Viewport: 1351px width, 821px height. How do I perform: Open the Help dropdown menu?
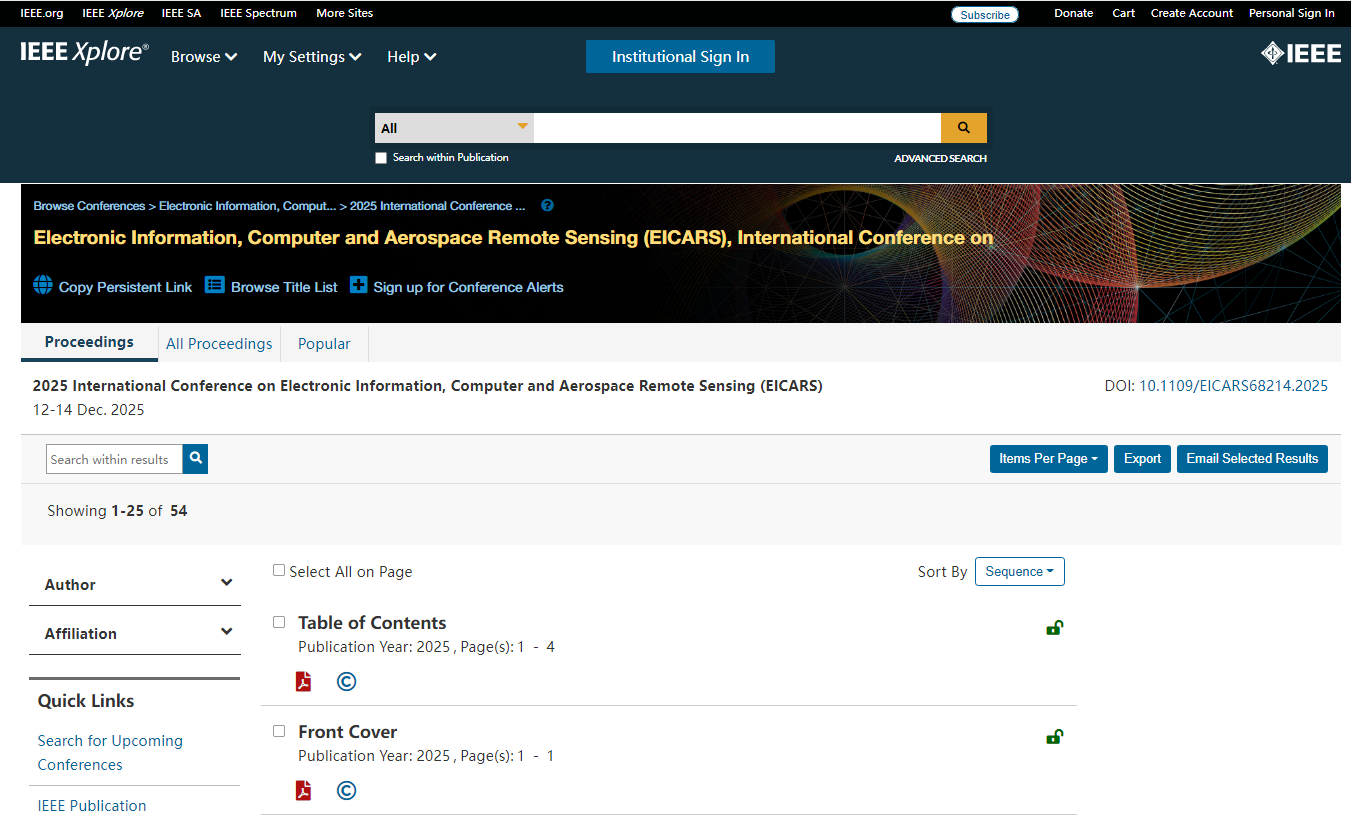[x=412, y=57]
